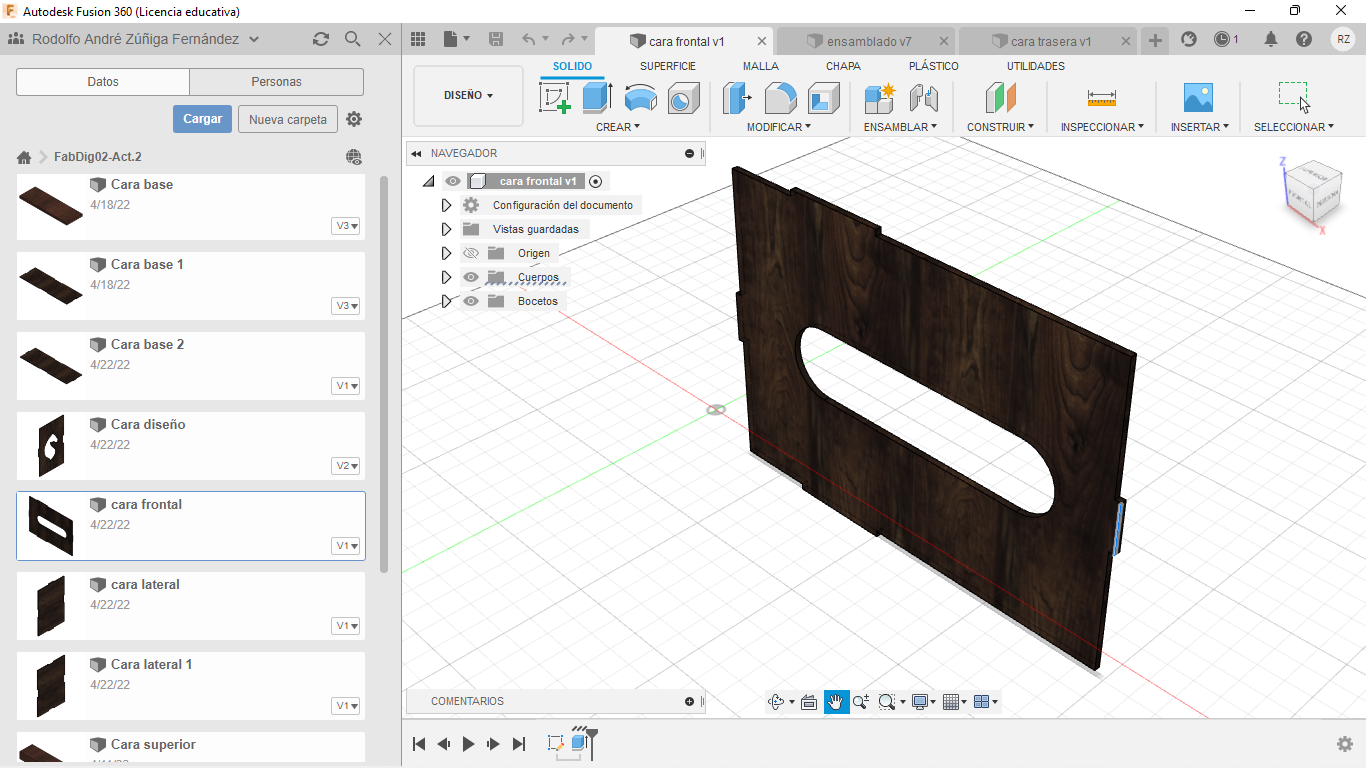Open the Measure tool under Inspeccionar

[1101, 98]
